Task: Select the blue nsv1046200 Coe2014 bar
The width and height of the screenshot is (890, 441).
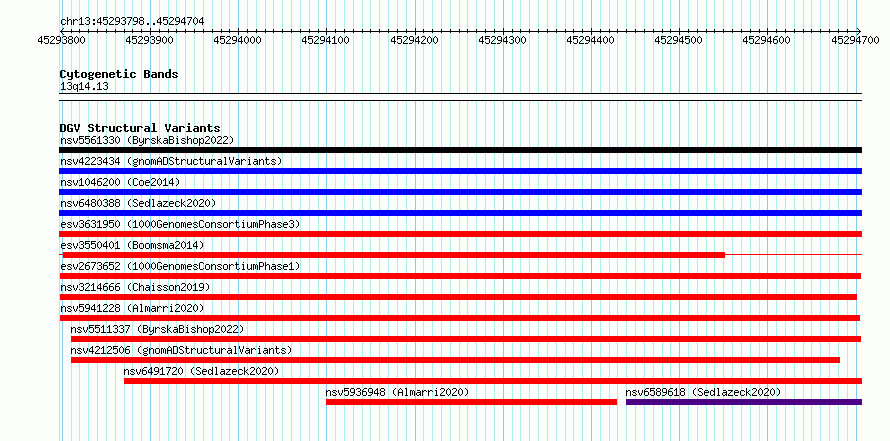Action: 460,192
